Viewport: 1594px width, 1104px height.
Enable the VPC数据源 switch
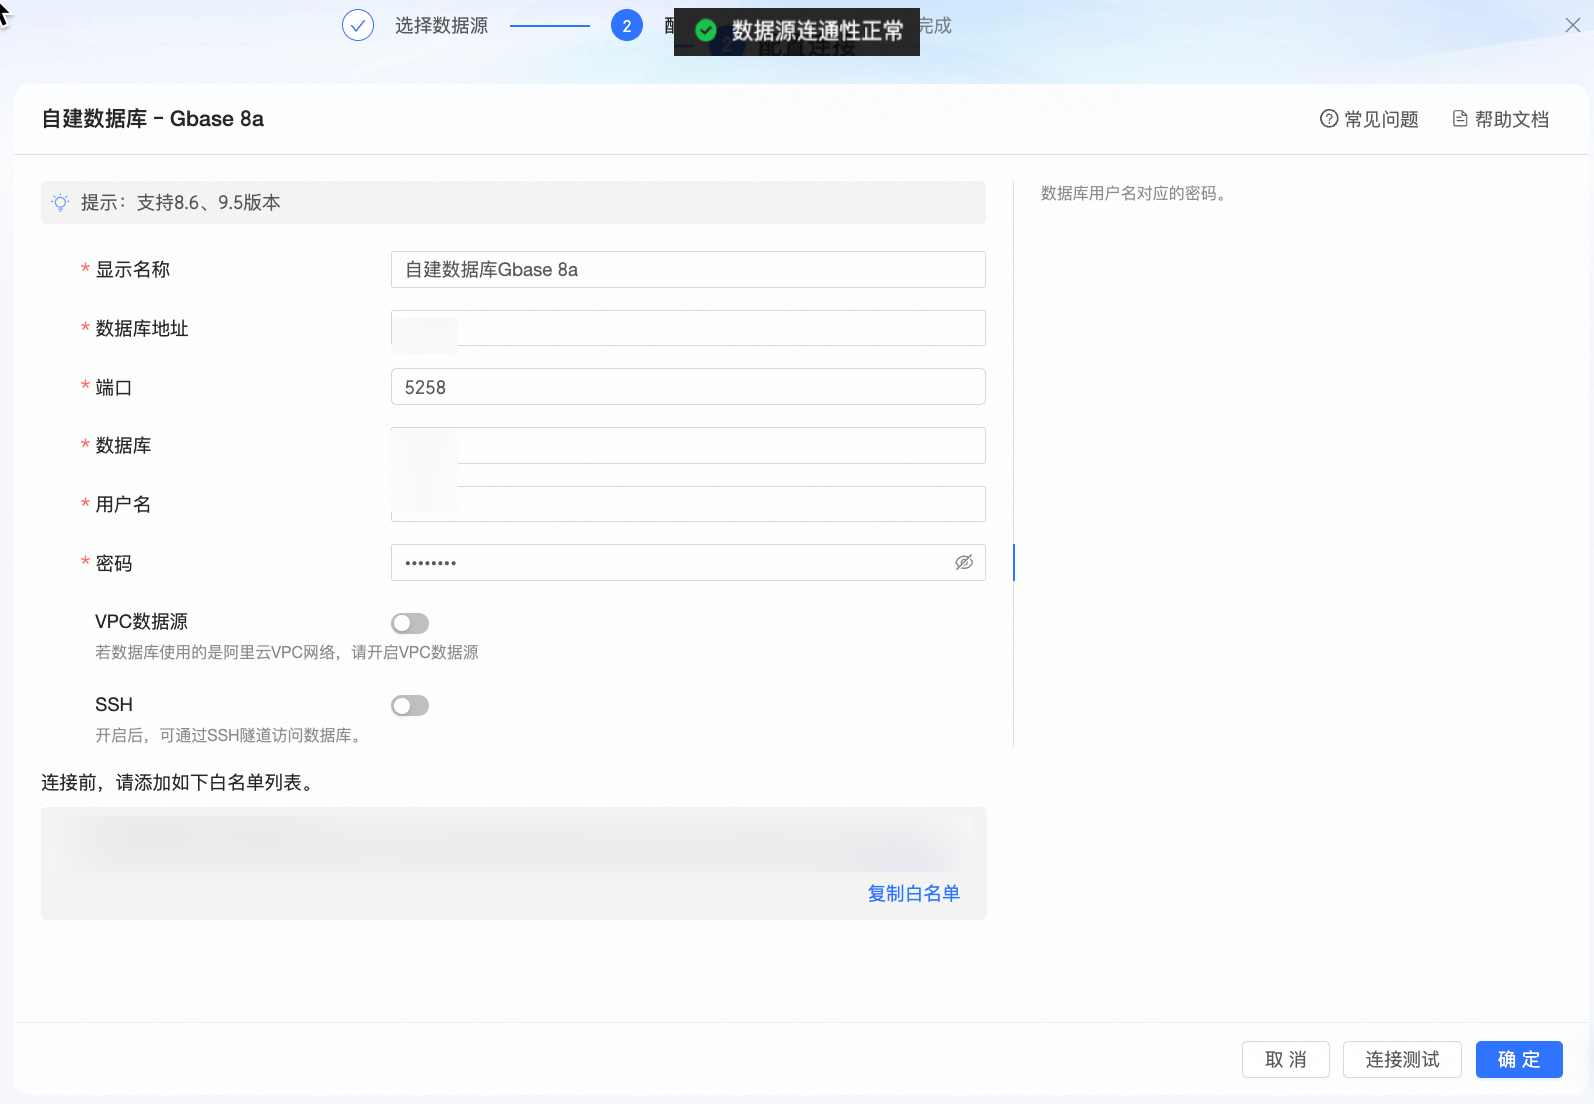(410, 623)
